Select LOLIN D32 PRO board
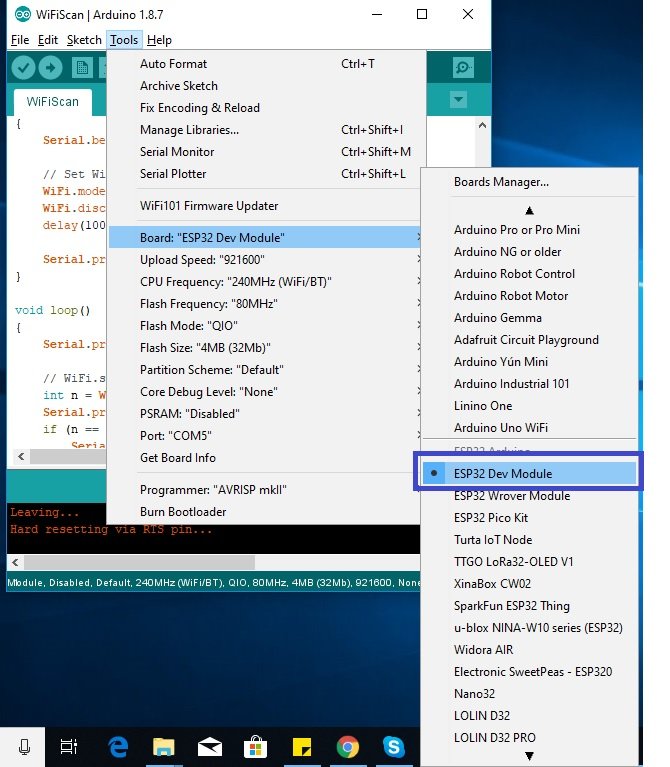670x767 pixels. point(530,738)
